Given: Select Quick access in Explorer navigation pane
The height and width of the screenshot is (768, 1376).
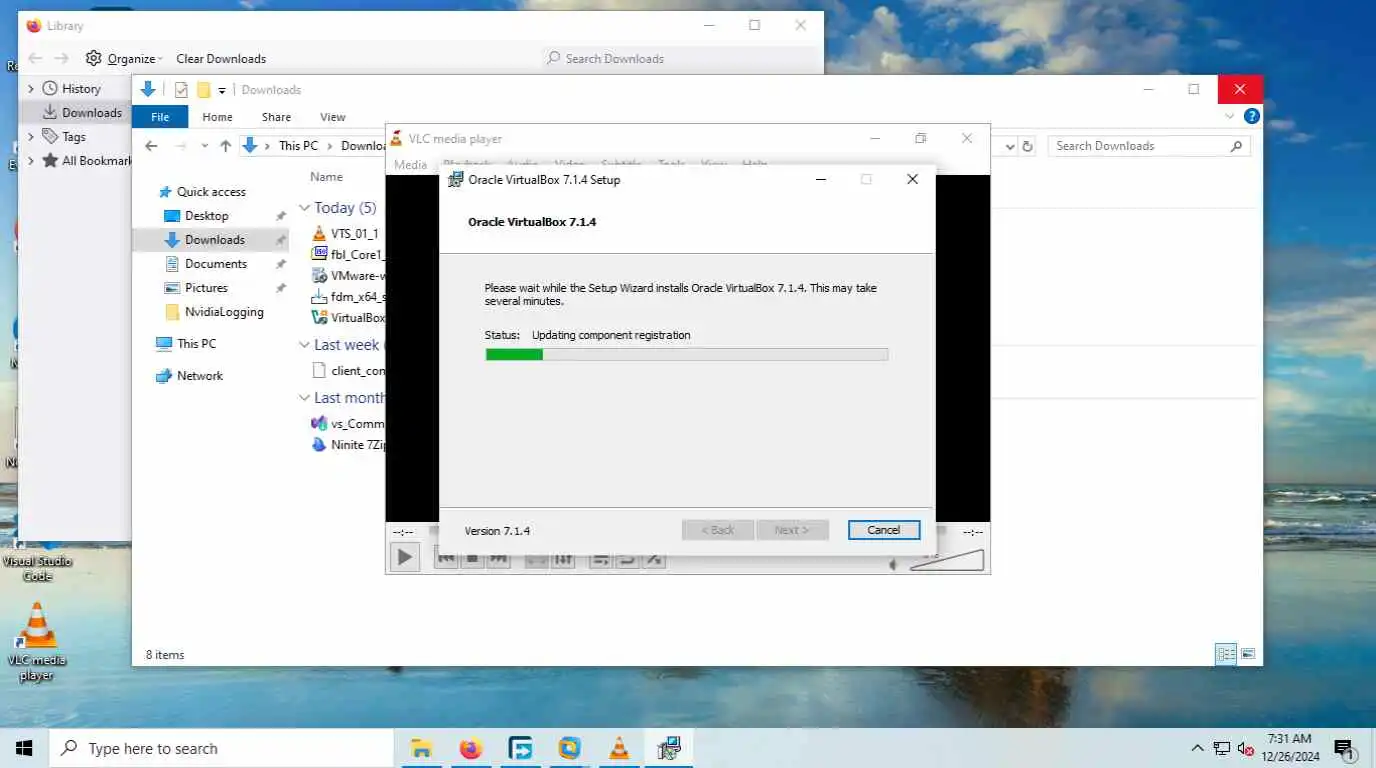Looking at the screenshot, I should [211, 192].
